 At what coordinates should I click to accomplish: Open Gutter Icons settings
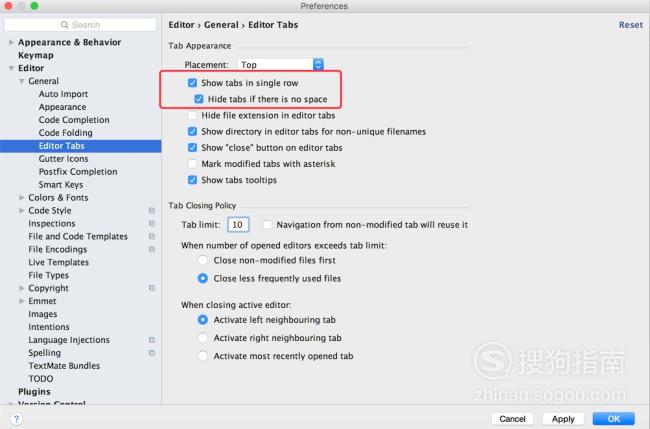pos(63,159)
